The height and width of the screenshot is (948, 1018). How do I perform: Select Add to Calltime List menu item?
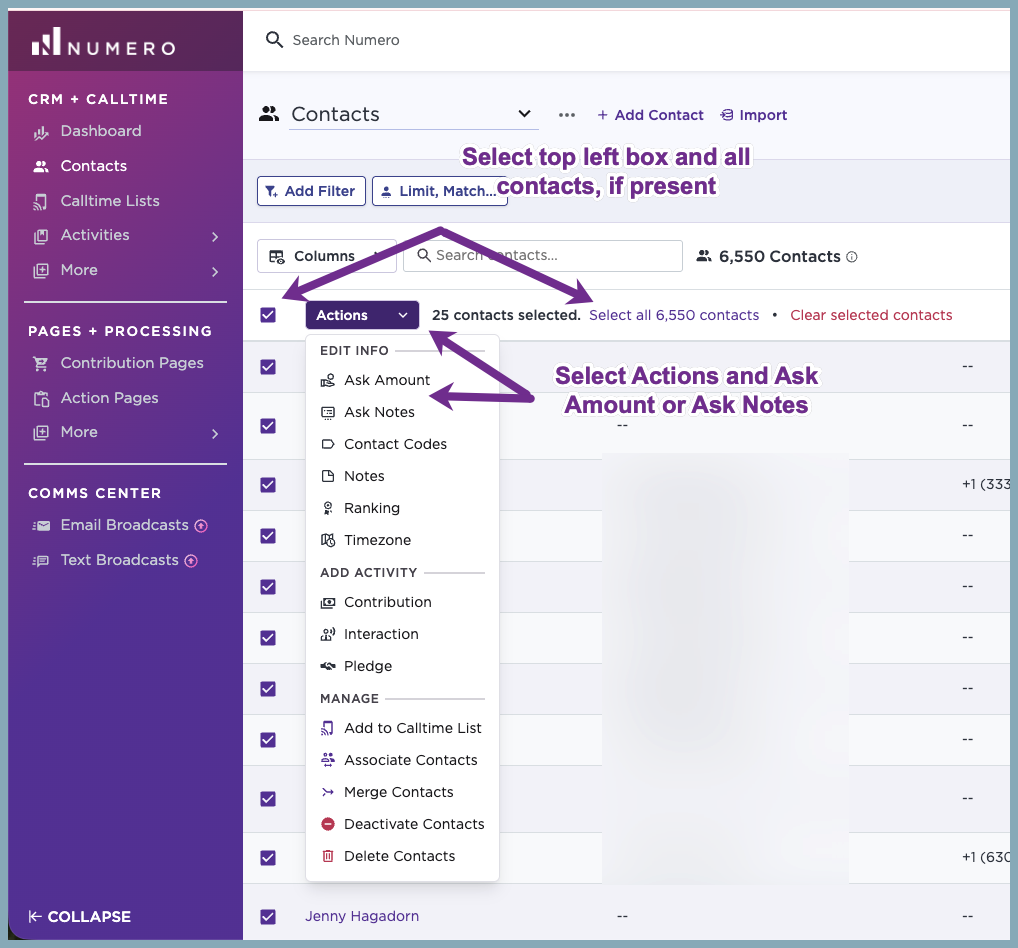point(403,729)
